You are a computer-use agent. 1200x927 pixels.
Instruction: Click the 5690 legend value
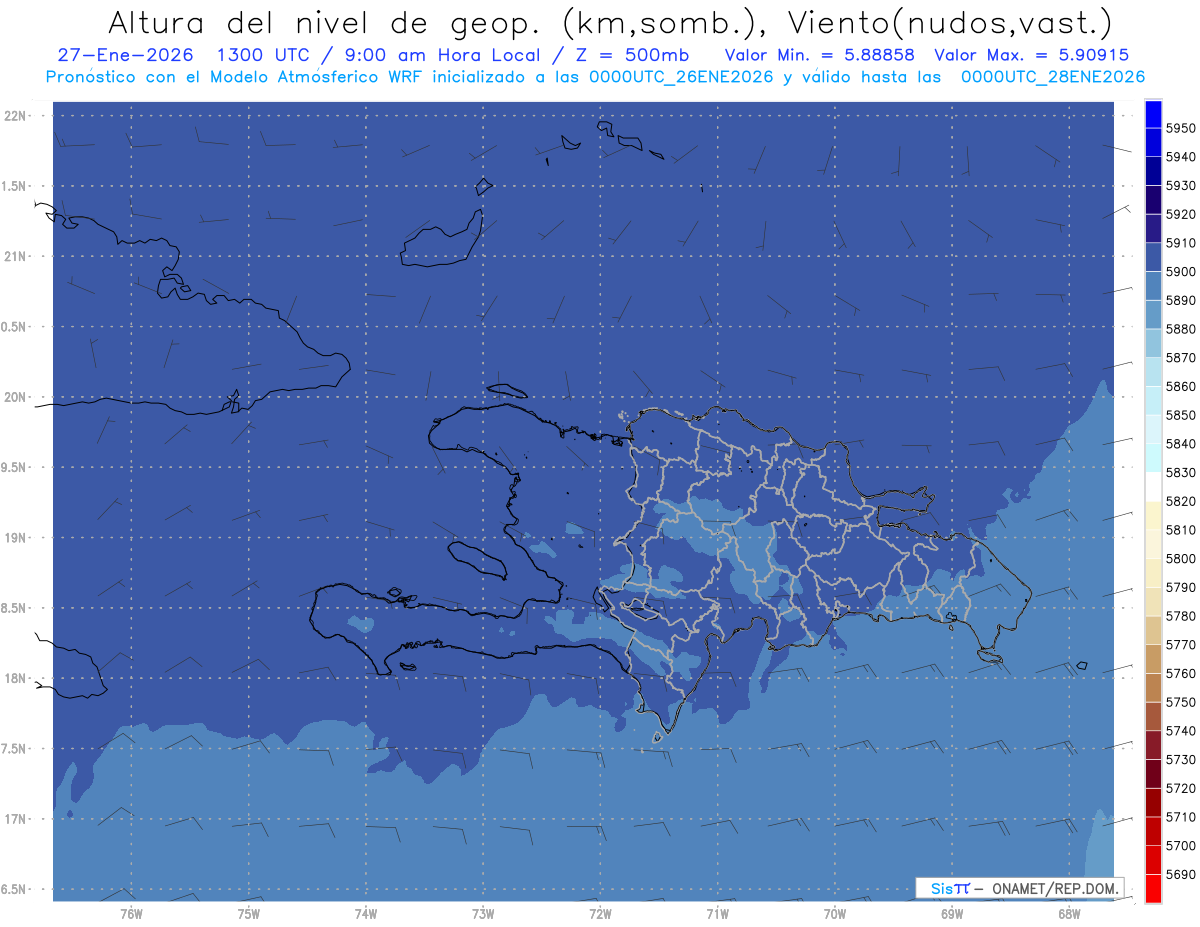coord(1180,874)
